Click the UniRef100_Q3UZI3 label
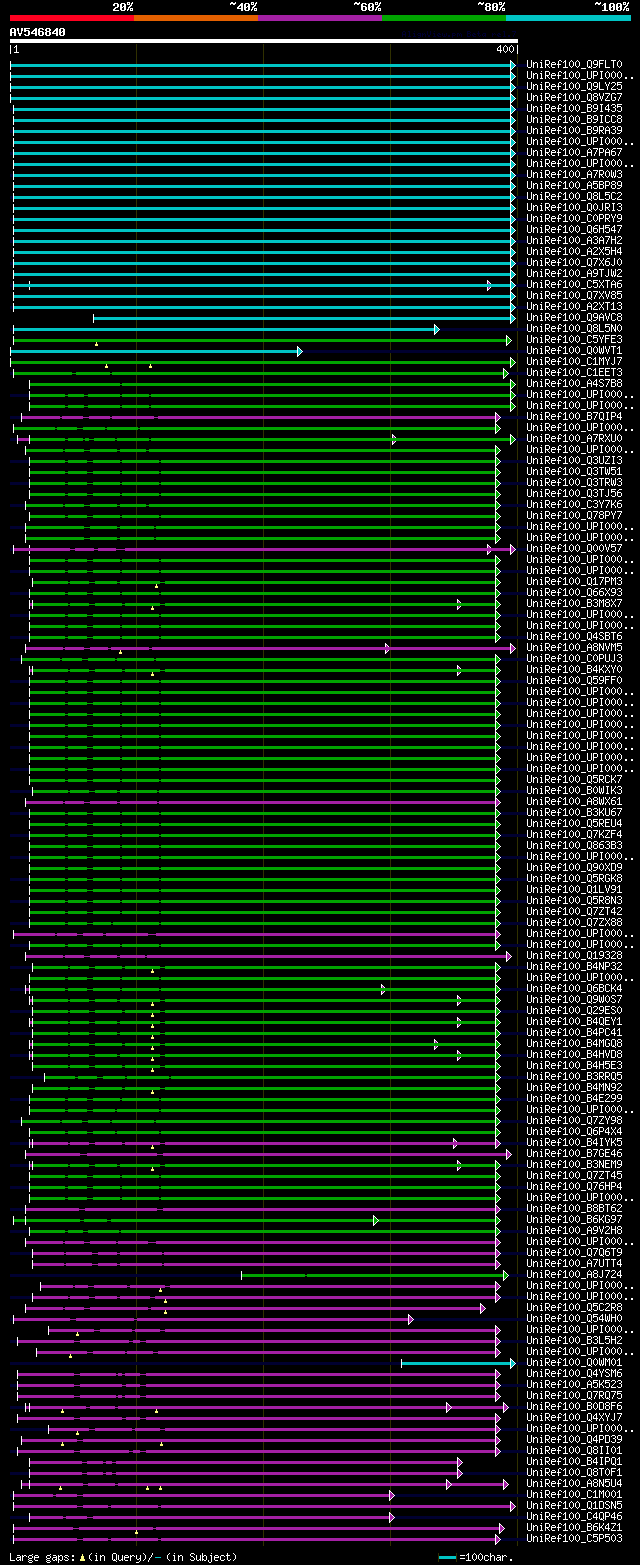Screen dimensions: 640x1565 coord(574,461)
